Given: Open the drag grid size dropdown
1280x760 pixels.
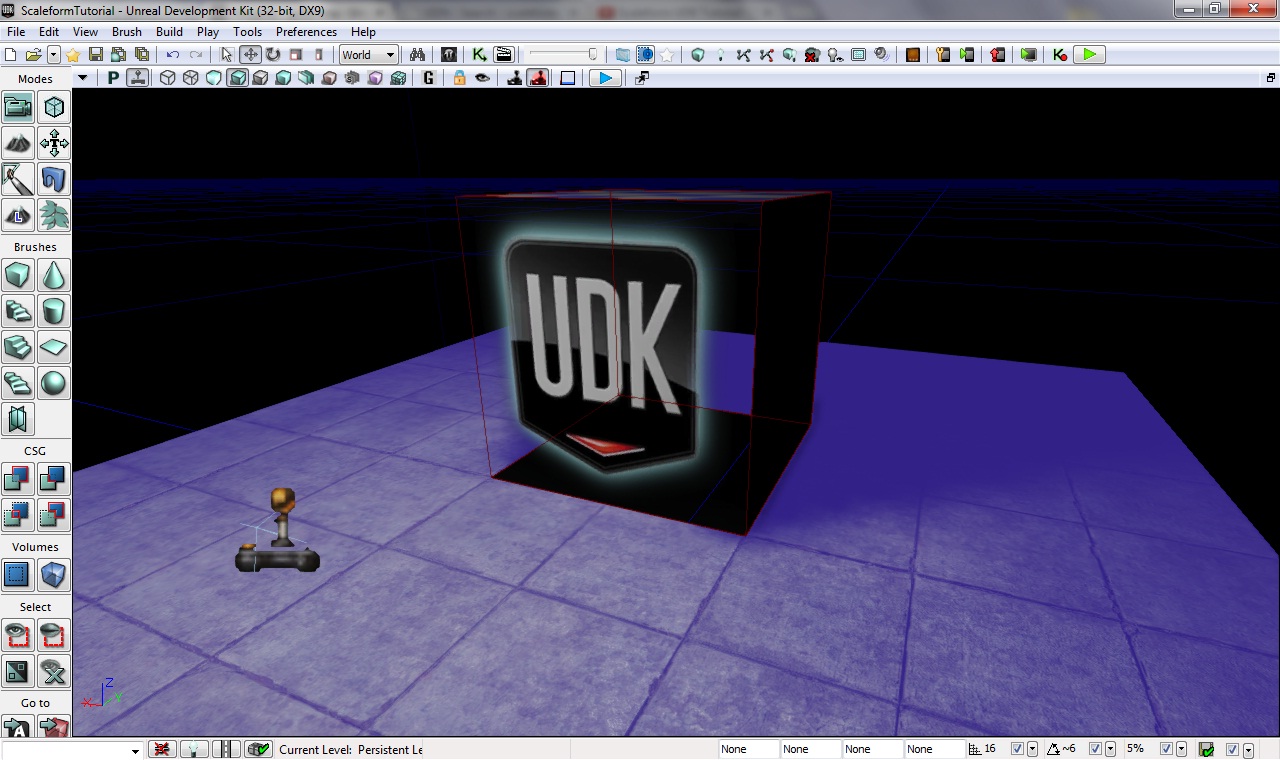Looking at the screenshot, I should point(1032,749).
